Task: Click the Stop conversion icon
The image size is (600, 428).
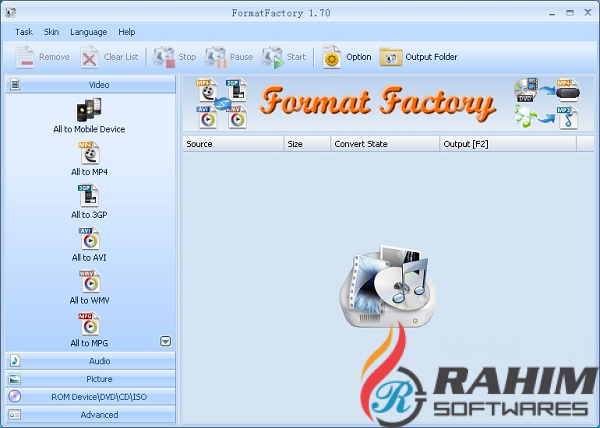Action: pos(164,57)
